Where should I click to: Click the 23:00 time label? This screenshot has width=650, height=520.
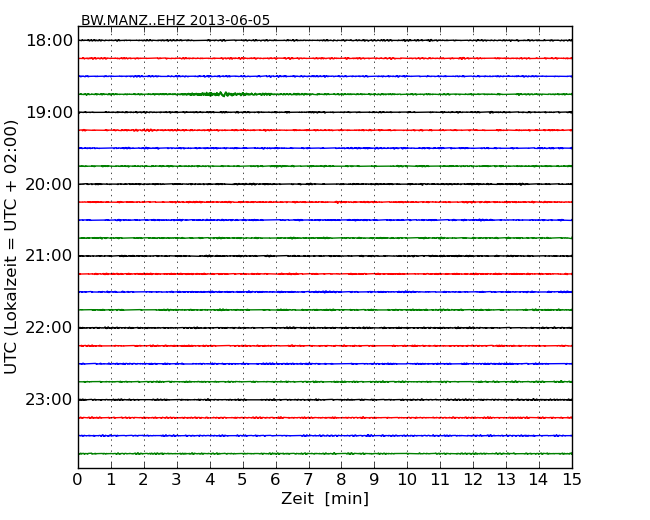click(x=49, y=400)
